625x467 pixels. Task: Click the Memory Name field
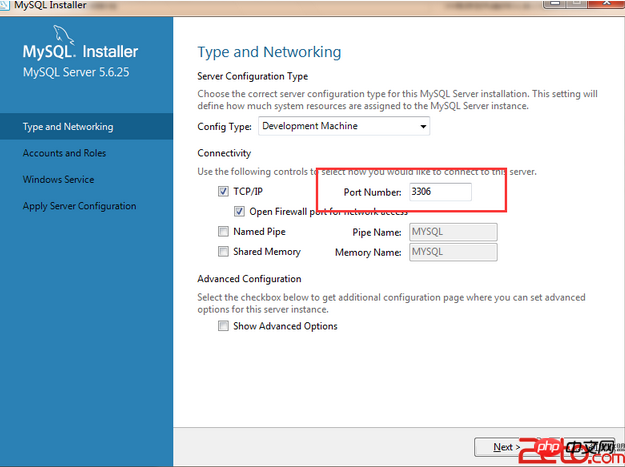[453, 252]
